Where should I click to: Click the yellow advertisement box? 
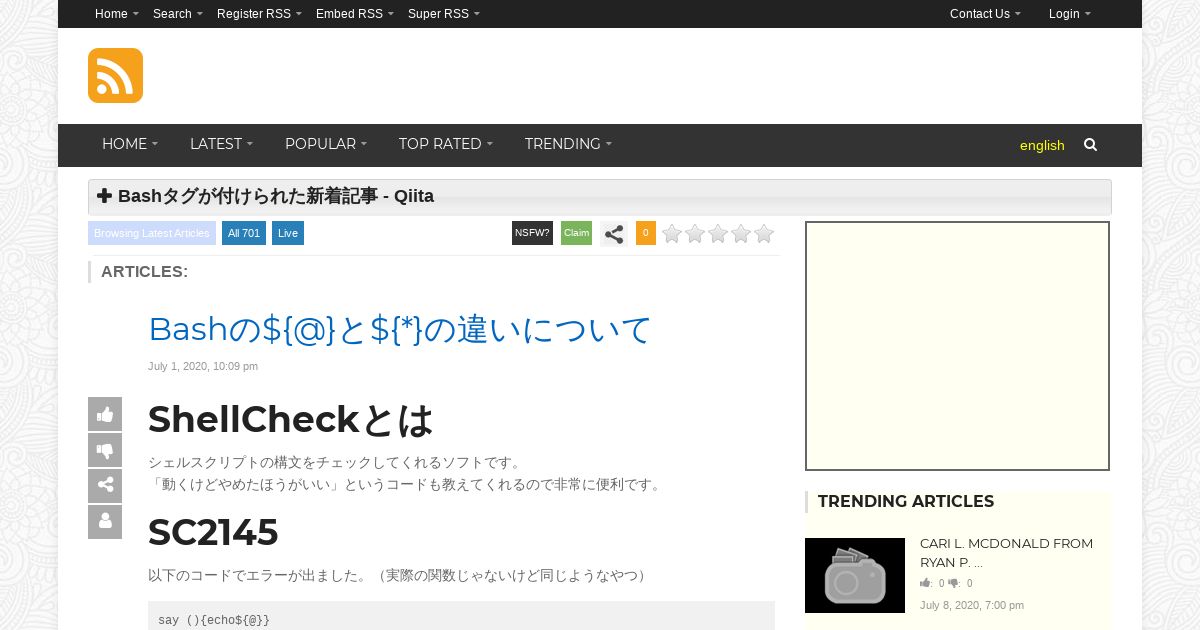[x=958, y=346]
